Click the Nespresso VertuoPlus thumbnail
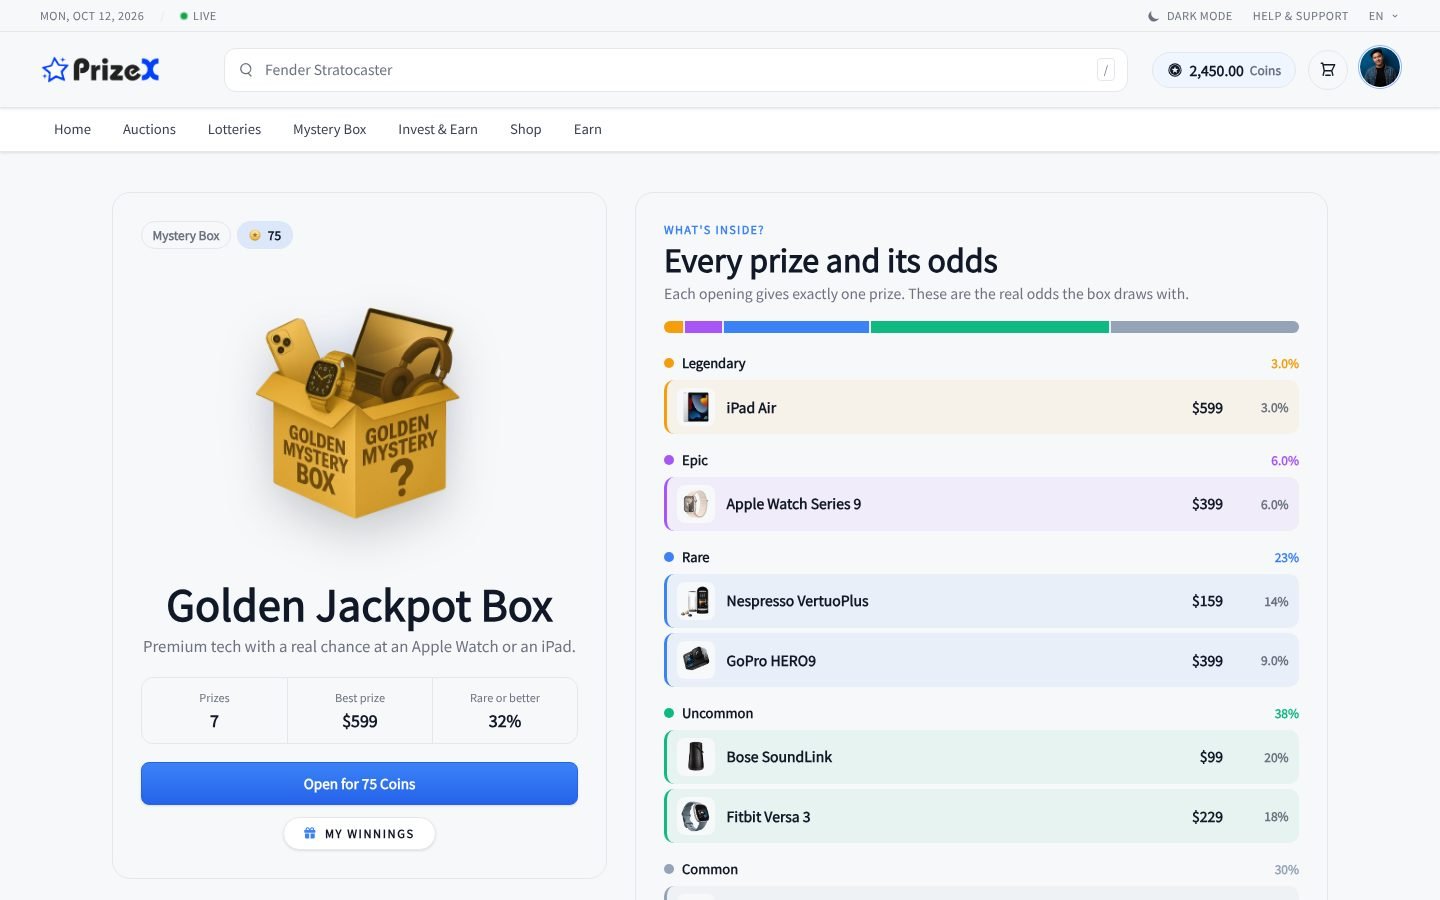 tap(696, 601)
